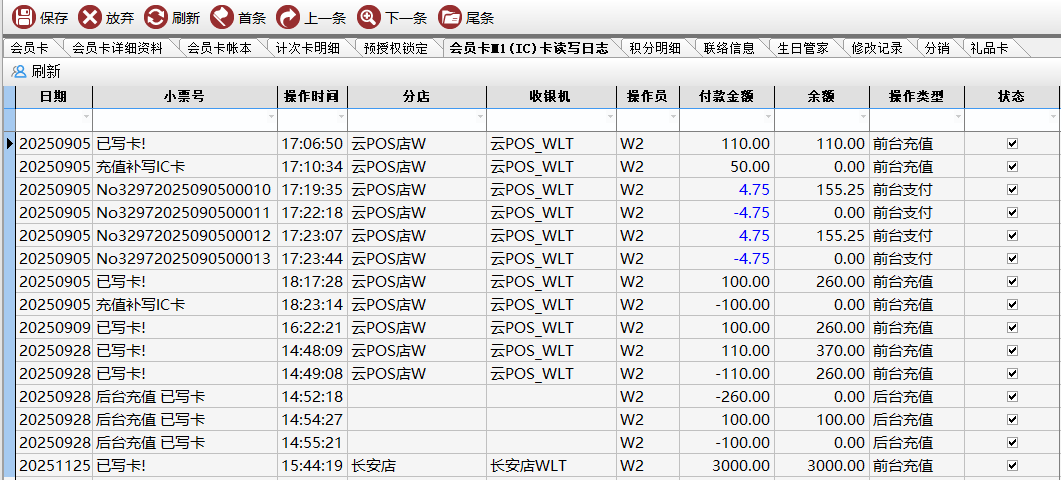
Task: Click the 保存 save icon
Action: [x=24, y=17]
